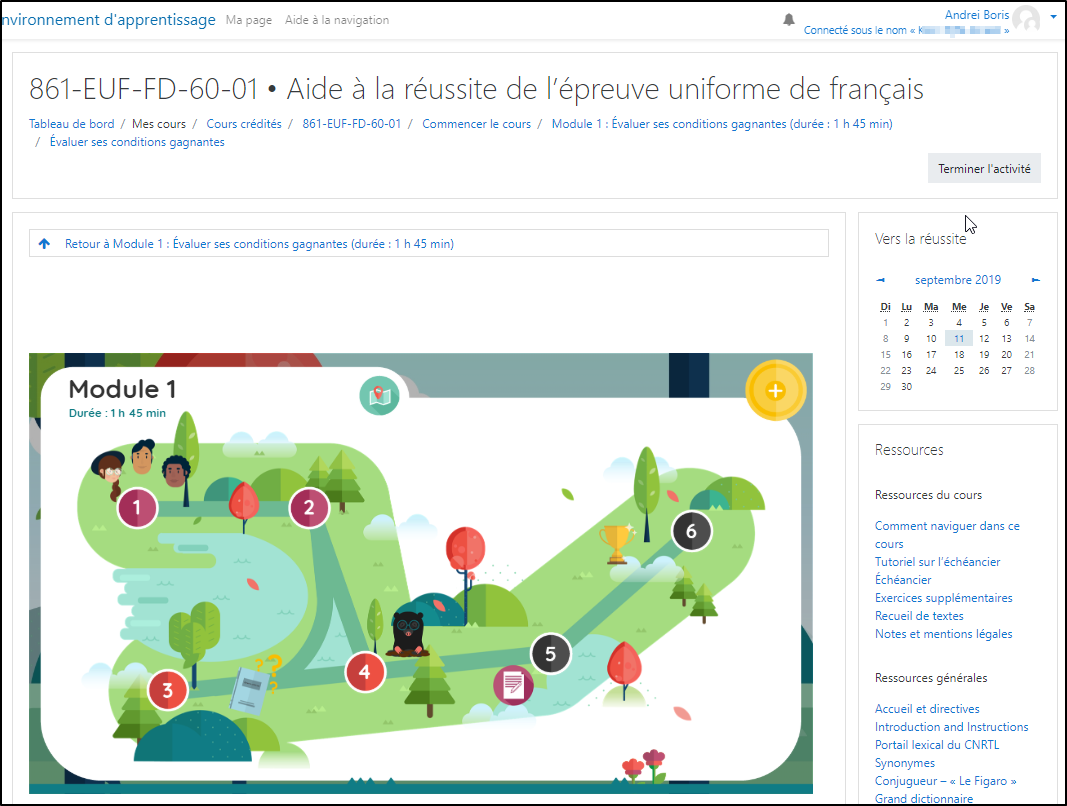The width and height of the screenshot is (1067, 806).
Task: Go to previous month in calendar
Action: (x=880, y=281)
